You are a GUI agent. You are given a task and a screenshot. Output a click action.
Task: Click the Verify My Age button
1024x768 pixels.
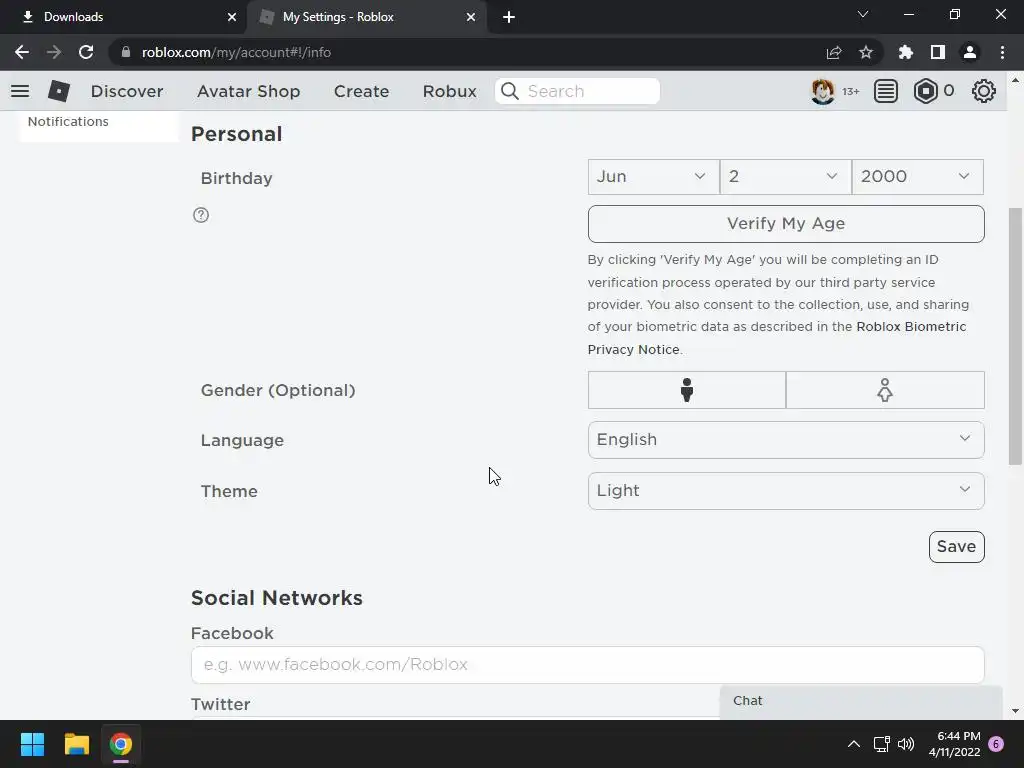click(786, 223)
